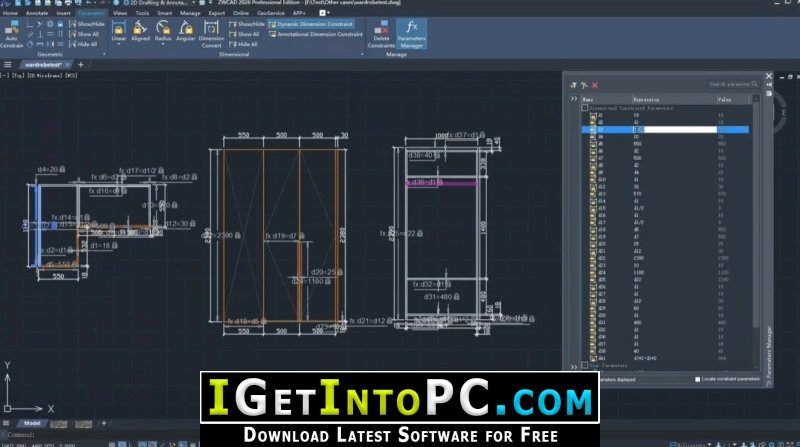This screenshot has height=447, width=800.
Task: Expand the Linear constraint dropdown arrow
Action: pos(119,44)
